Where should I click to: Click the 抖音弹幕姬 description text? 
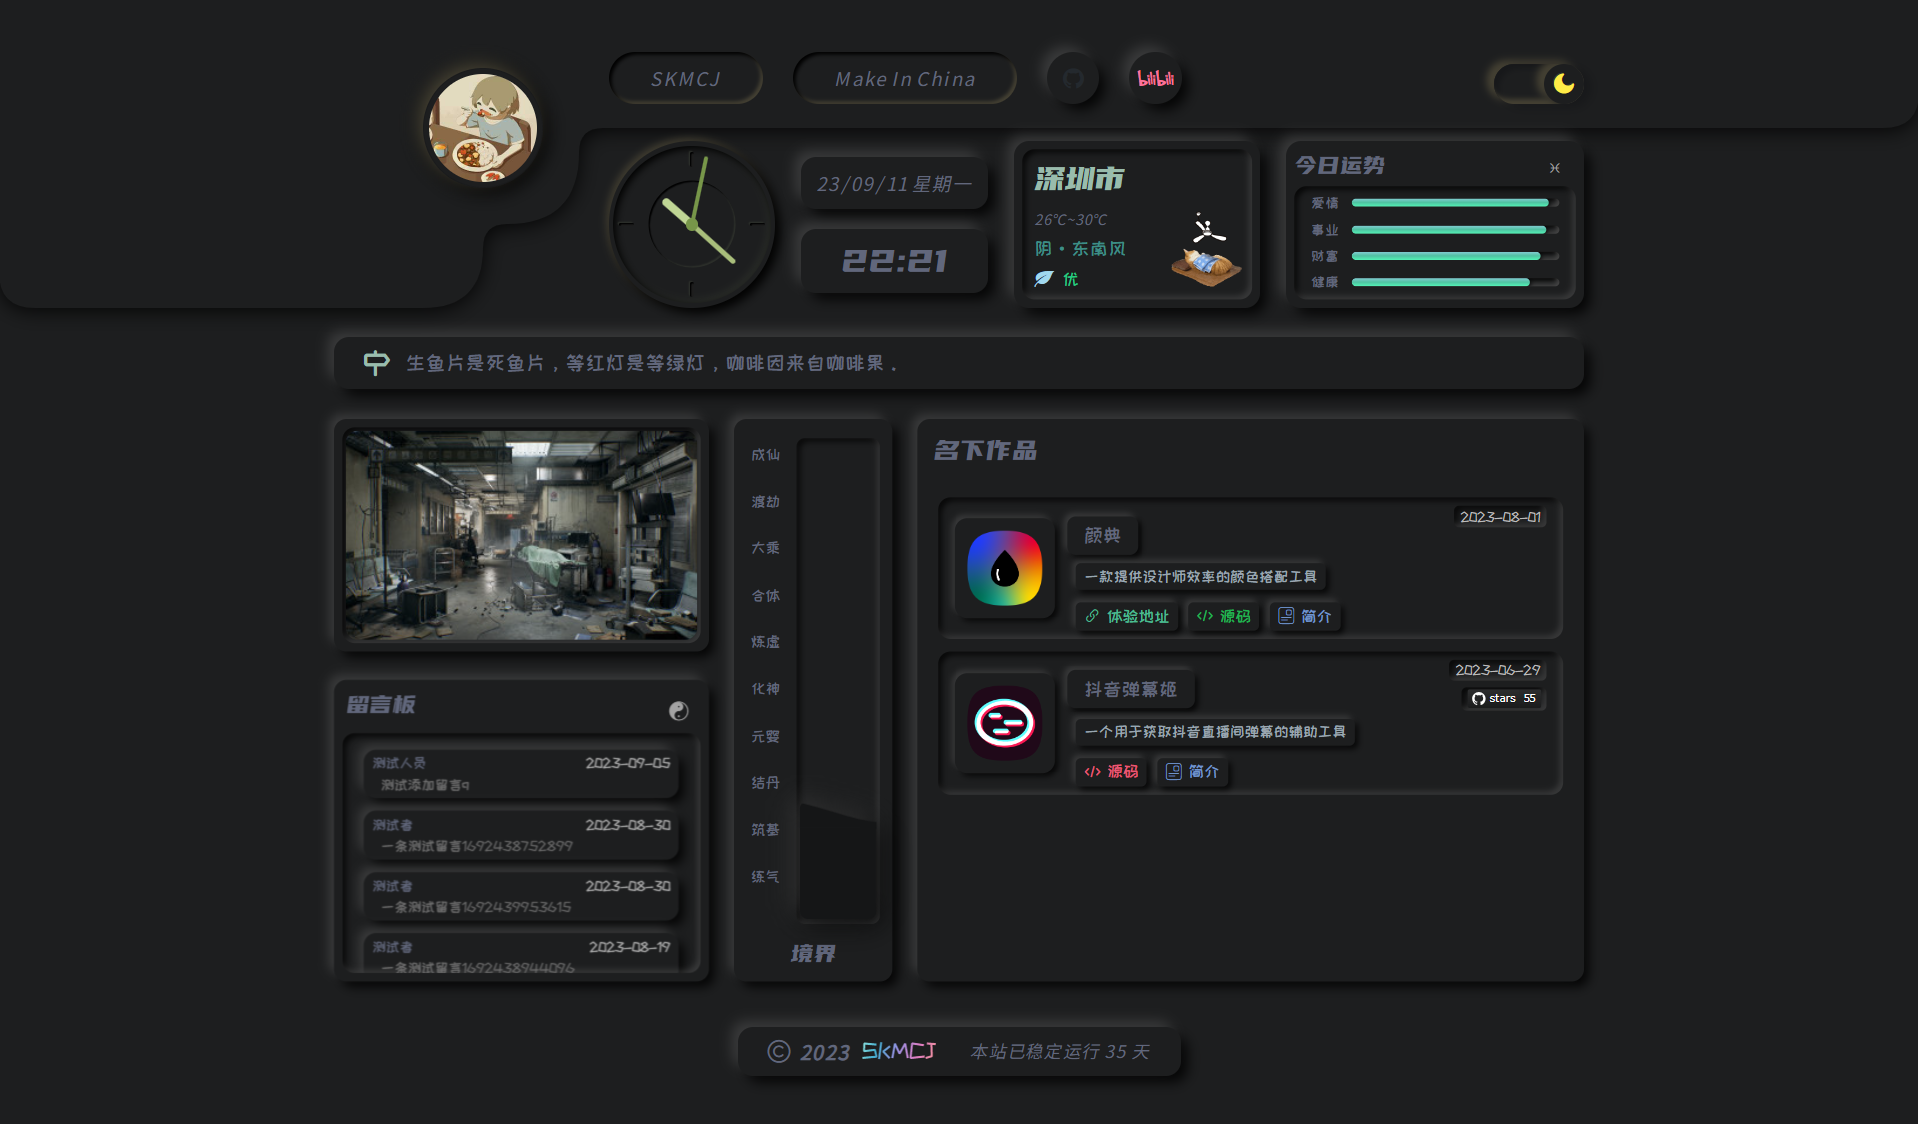(1215, 731)
